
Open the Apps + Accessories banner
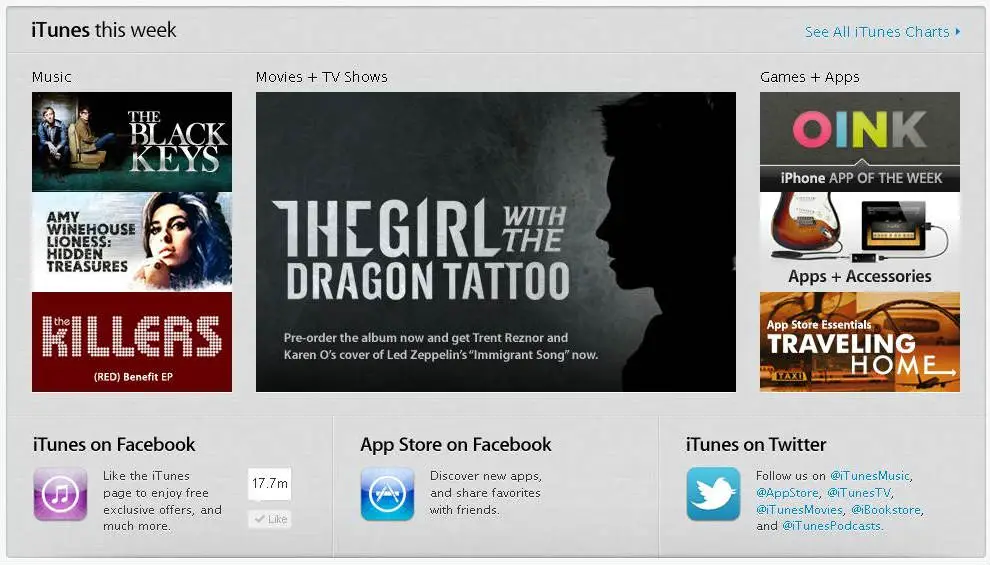click(x=859, y=242)
